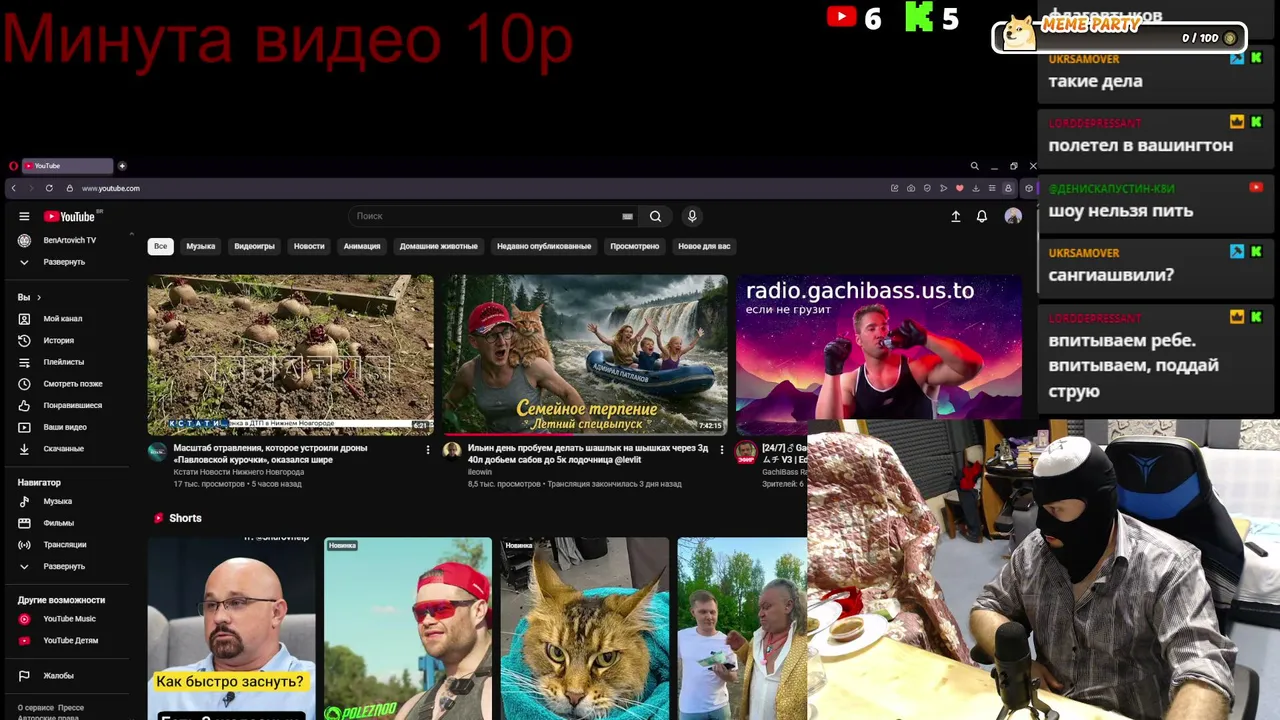Select the Новости filter chip

[x=309, y=246]
